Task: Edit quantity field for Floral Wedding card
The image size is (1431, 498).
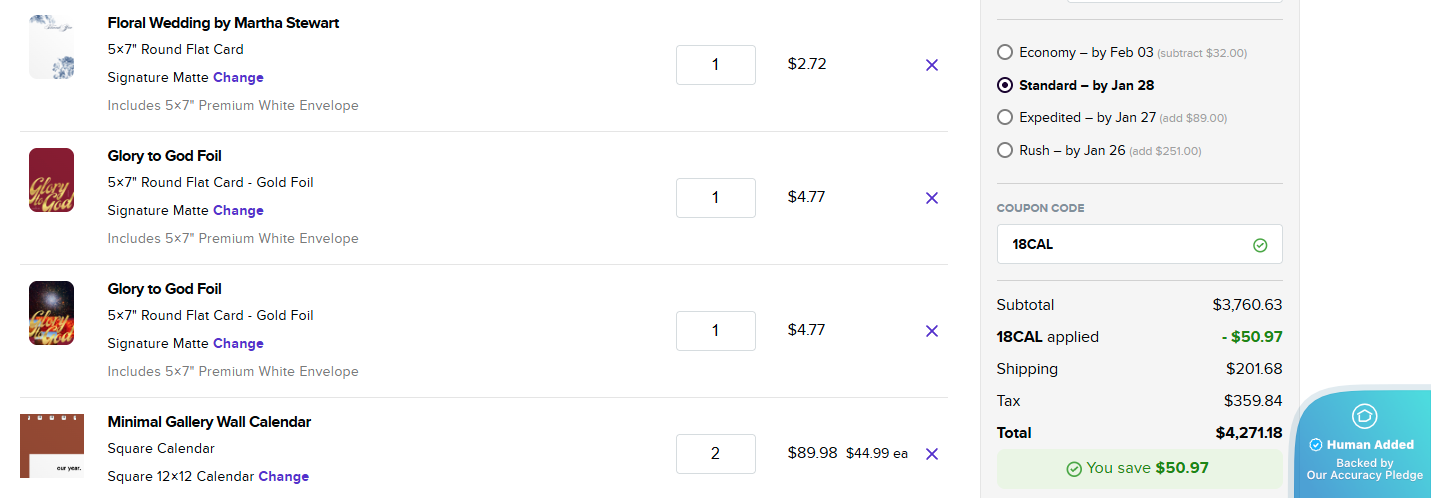Action: 715,65
